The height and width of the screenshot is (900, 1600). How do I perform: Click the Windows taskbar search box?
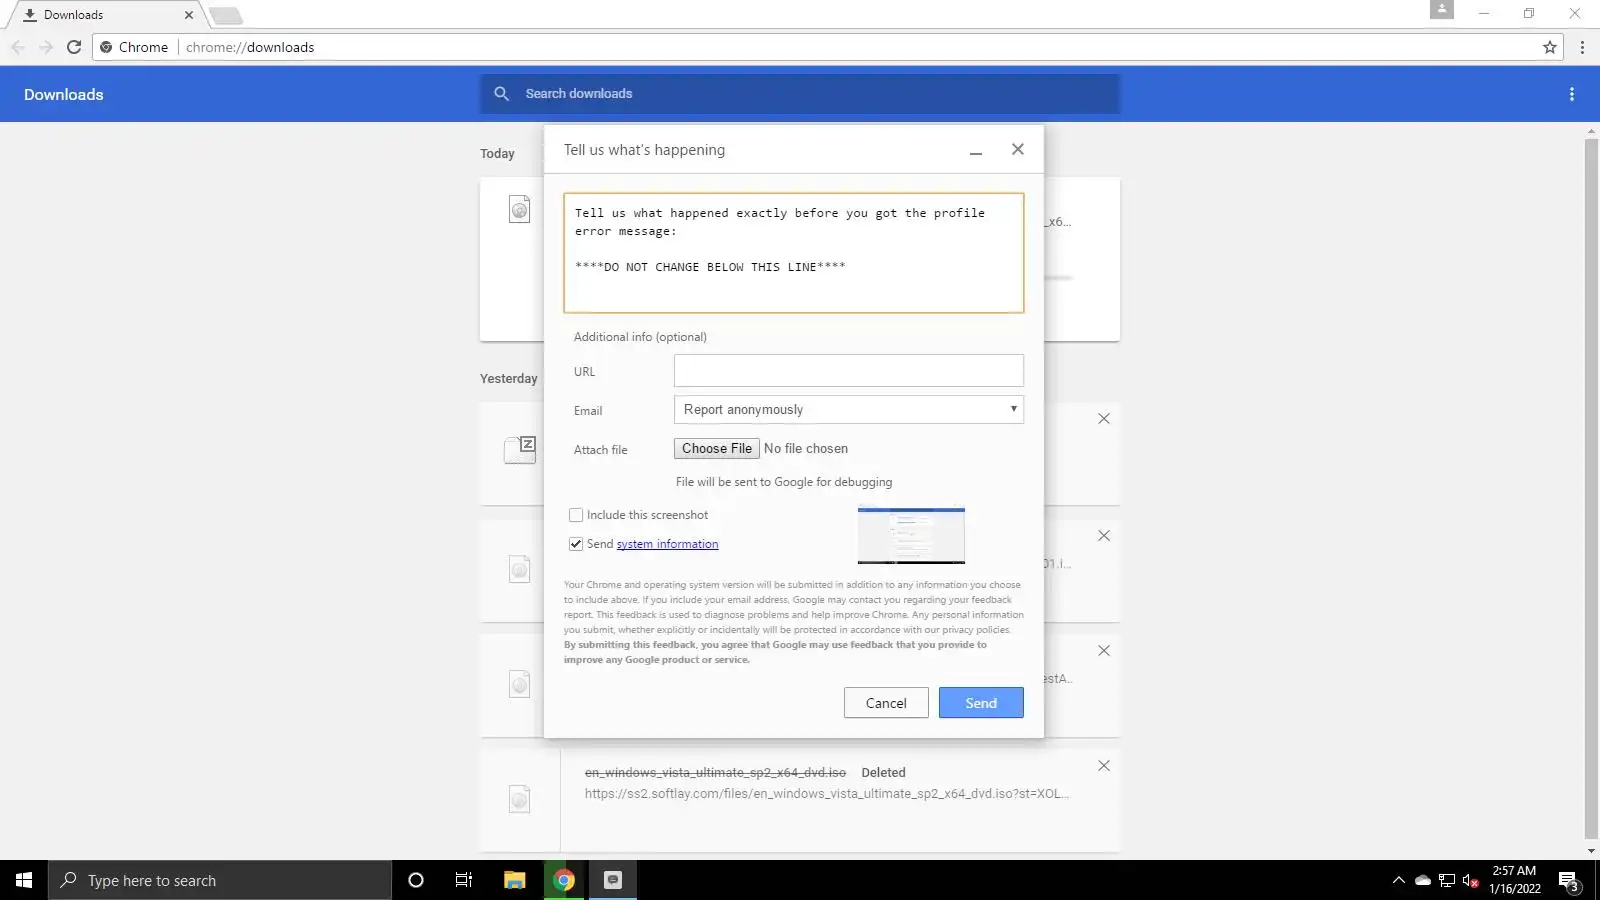pyautogui.click(x=220, y=880)
